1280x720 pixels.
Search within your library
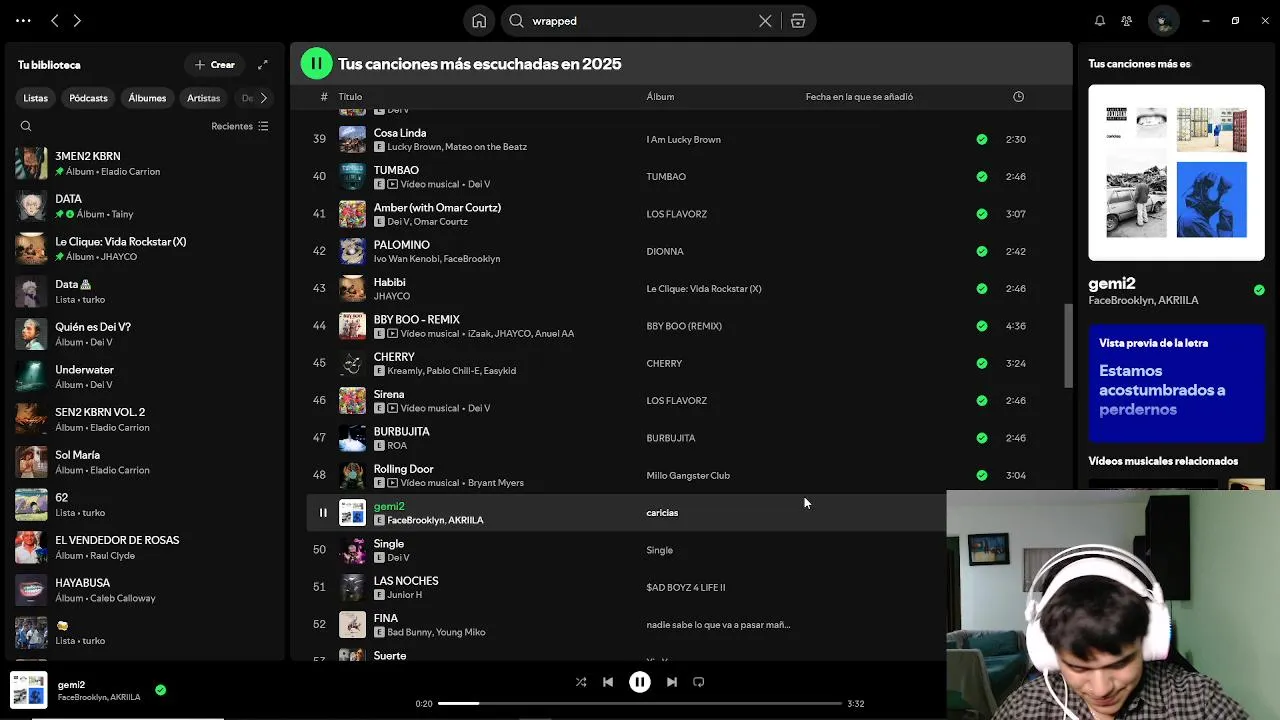[x=26, y=126]
